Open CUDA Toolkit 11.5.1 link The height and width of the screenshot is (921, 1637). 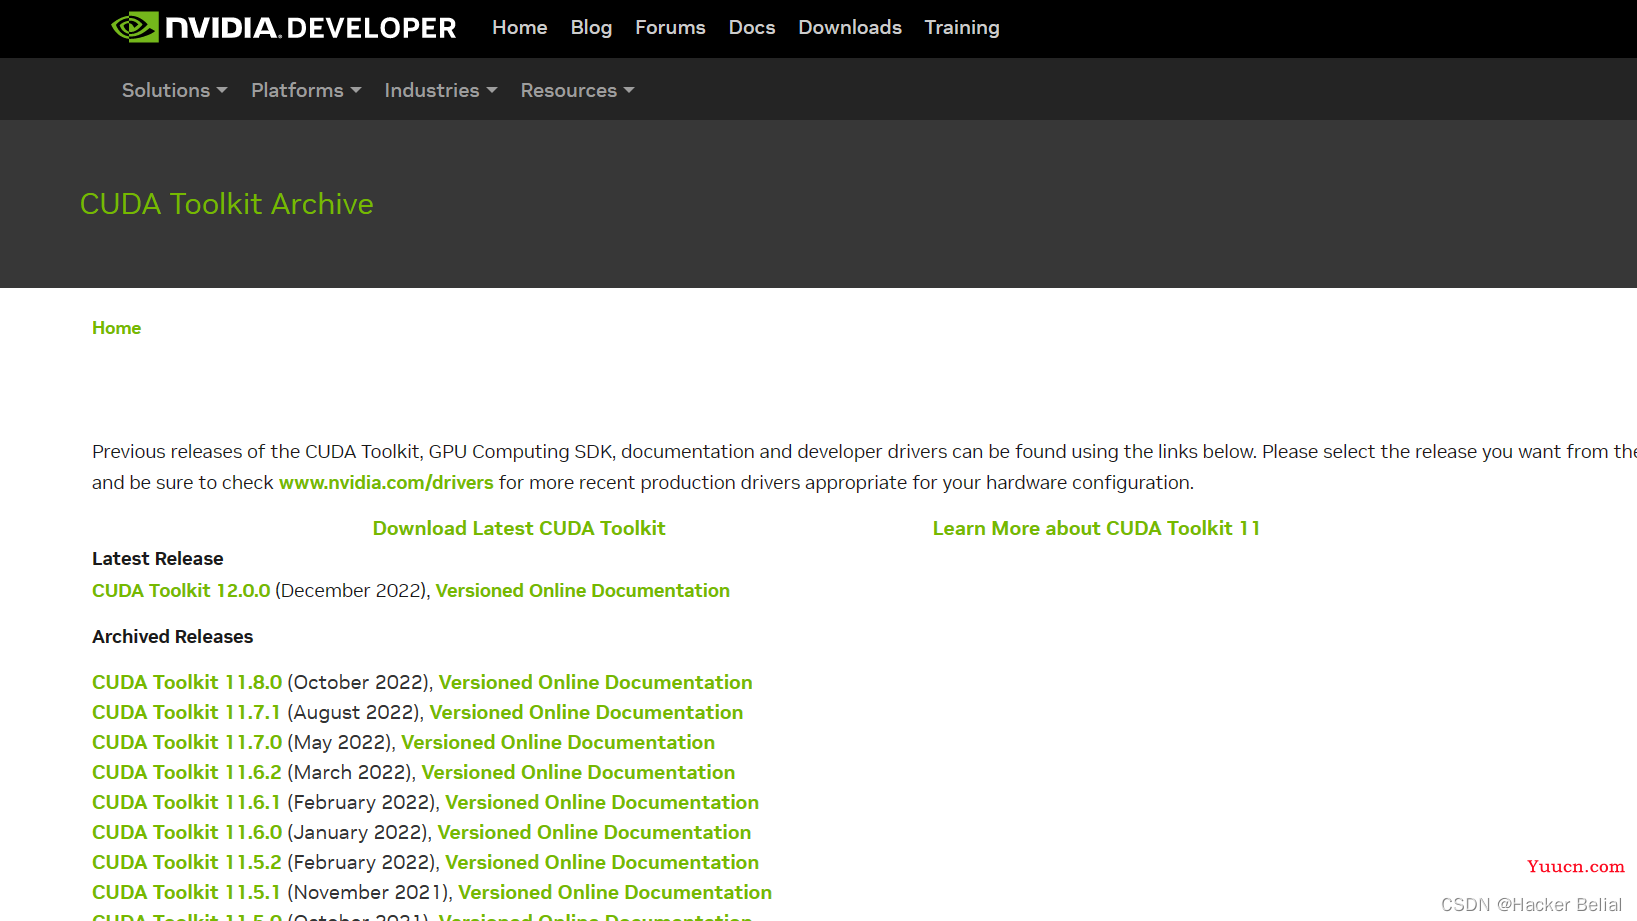coord(186,892)
